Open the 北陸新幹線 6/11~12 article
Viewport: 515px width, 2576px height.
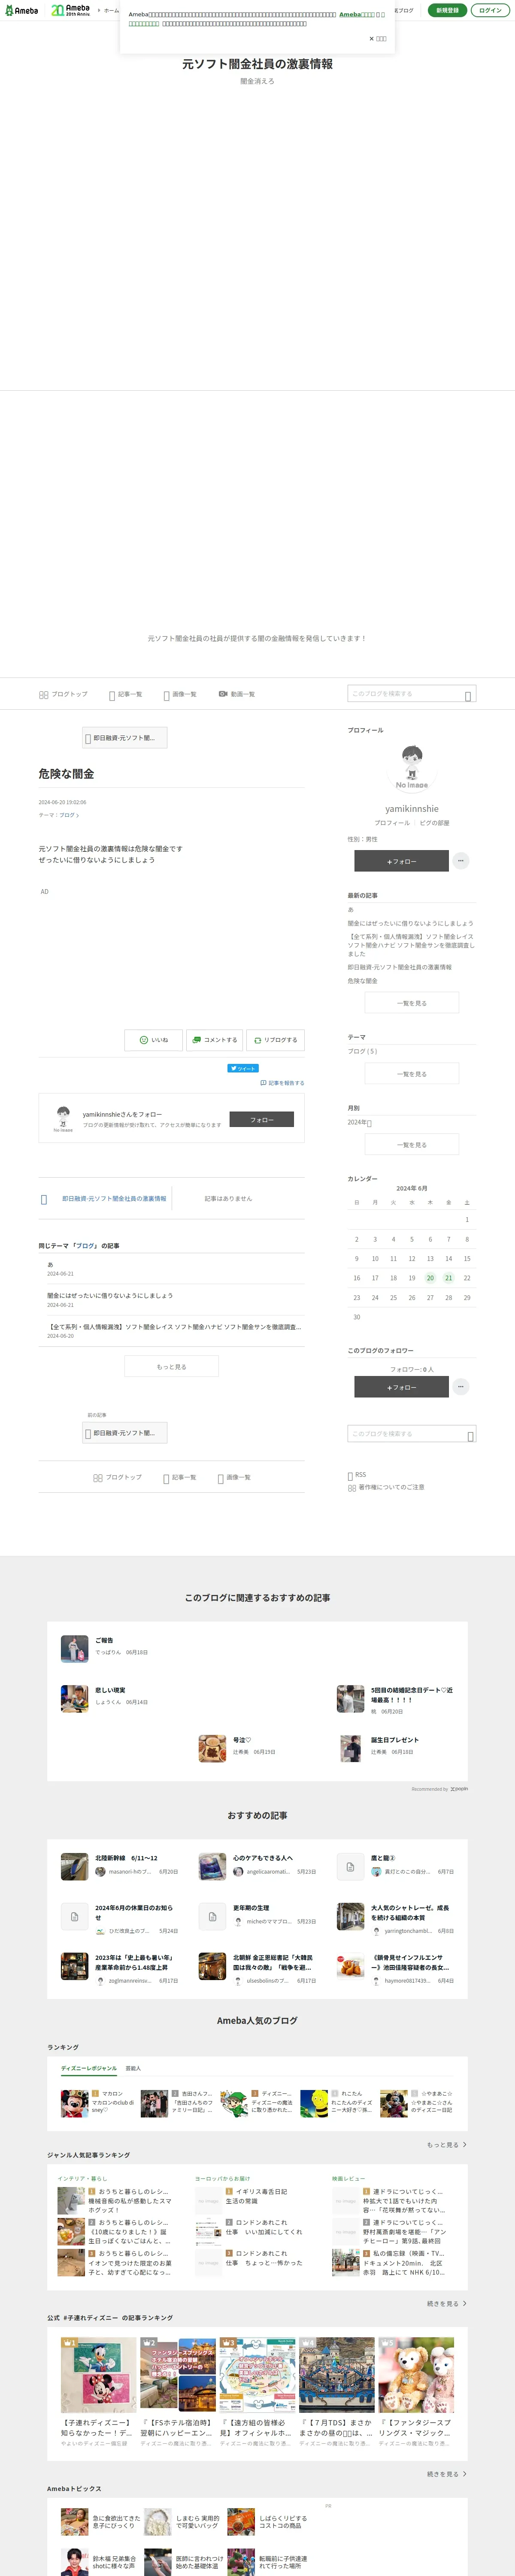pyautogui.click(x=126, y=1858)
